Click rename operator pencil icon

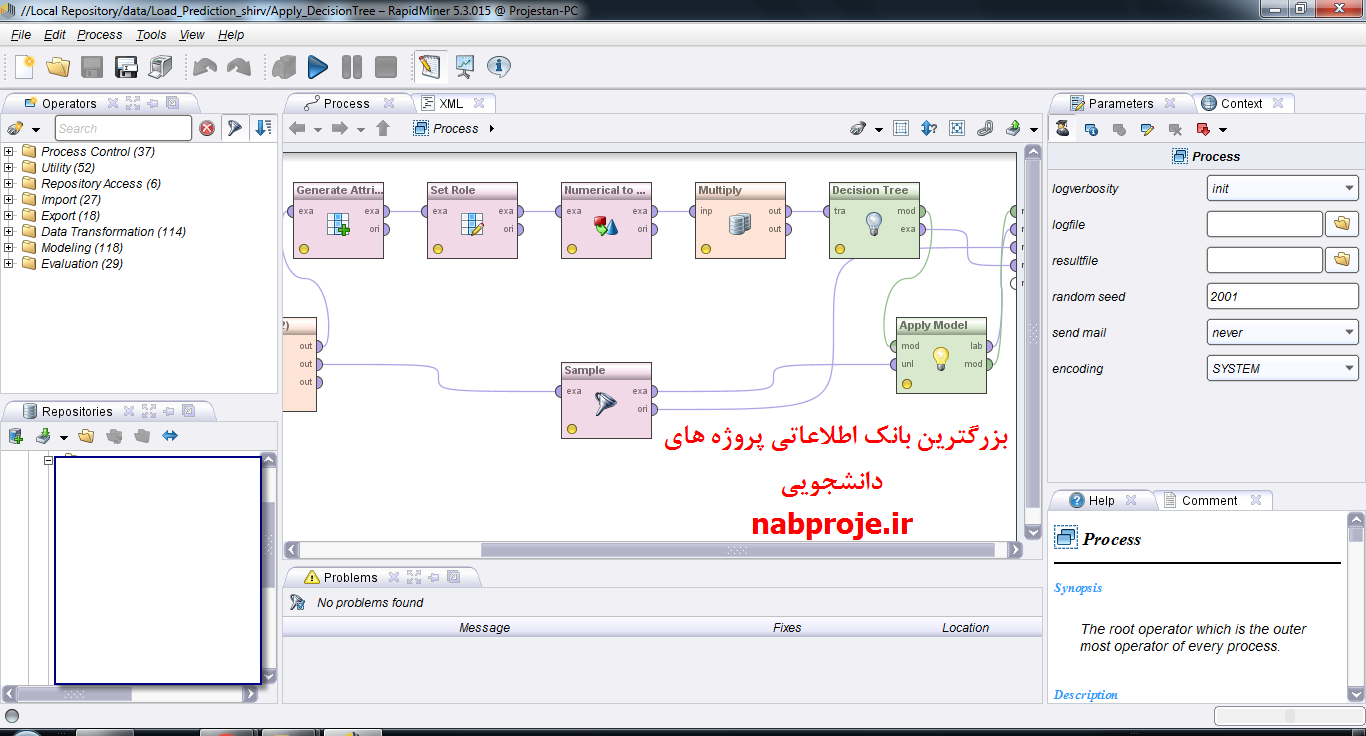coord(1147,129)
